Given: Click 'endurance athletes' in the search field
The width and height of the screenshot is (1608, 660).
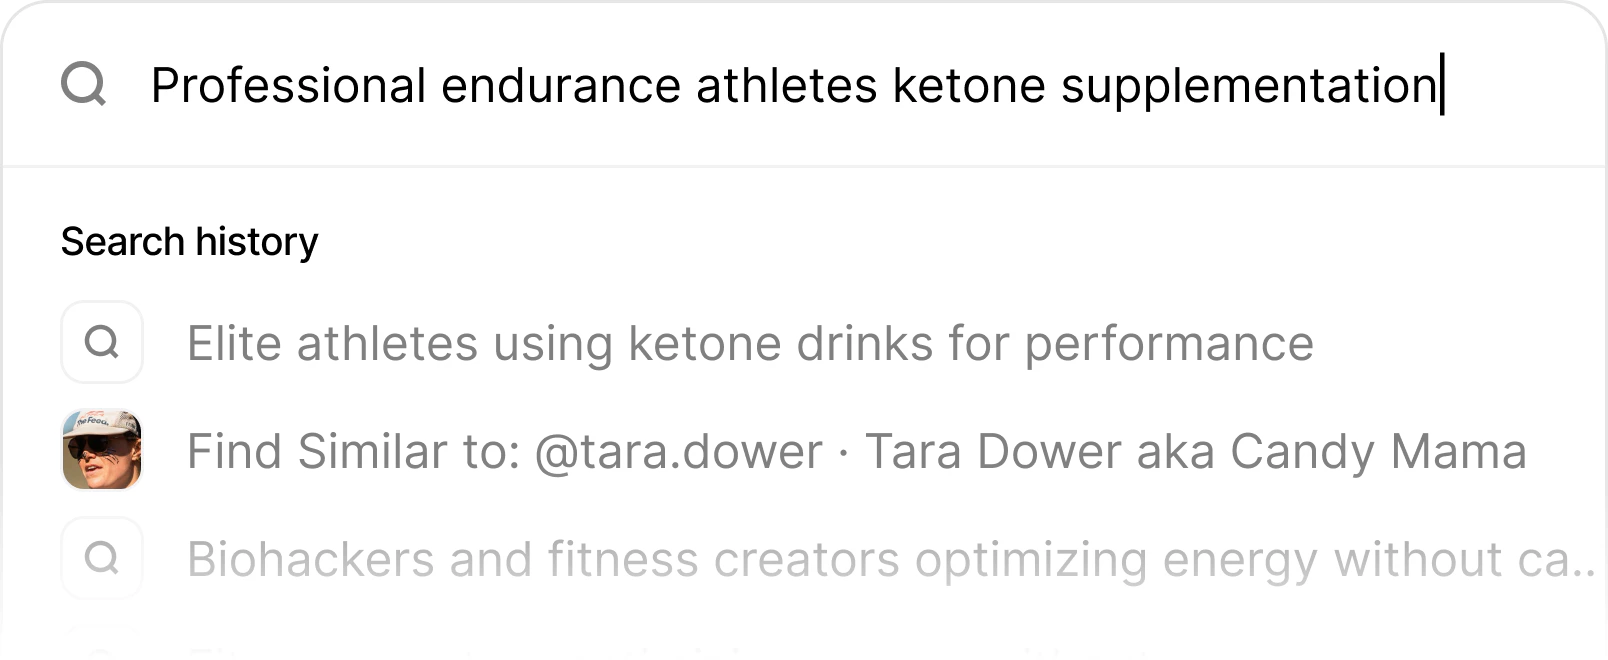Looking at the screenshot, I should click(658, 85).
